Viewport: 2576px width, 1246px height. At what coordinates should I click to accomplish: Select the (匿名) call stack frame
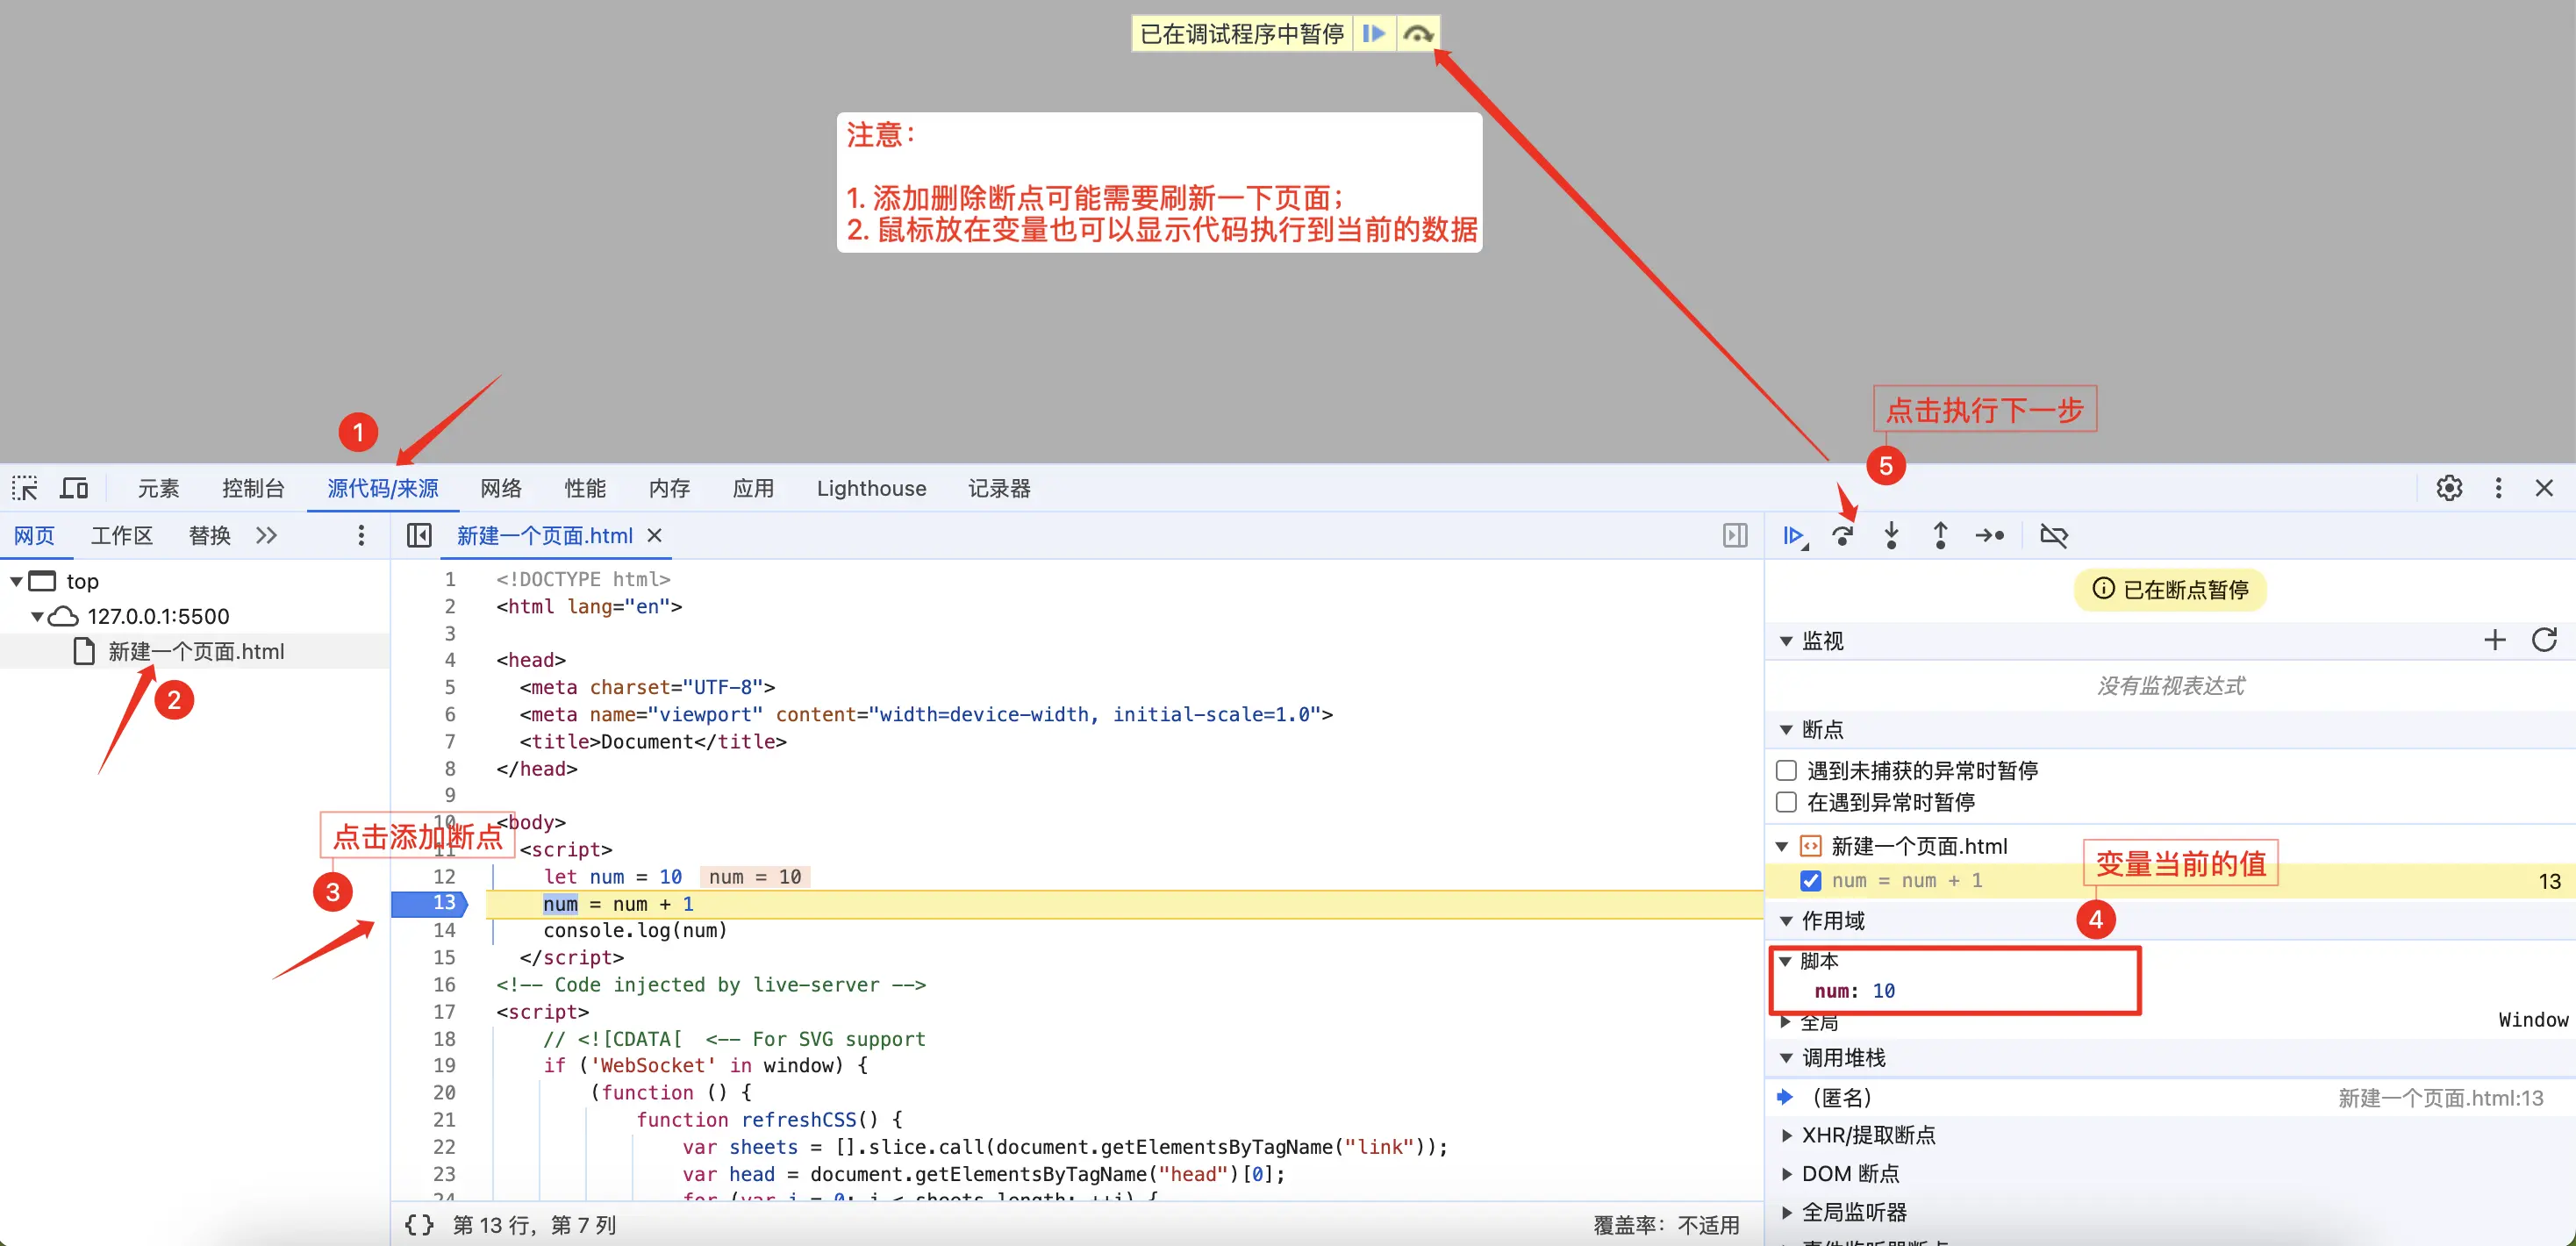[x=2170, y=1097]
